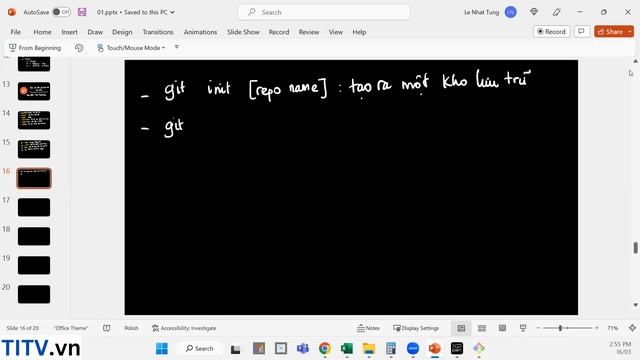Click the zoom in plus button
Screen dimensions: 640x360
[x=597, y=328]
